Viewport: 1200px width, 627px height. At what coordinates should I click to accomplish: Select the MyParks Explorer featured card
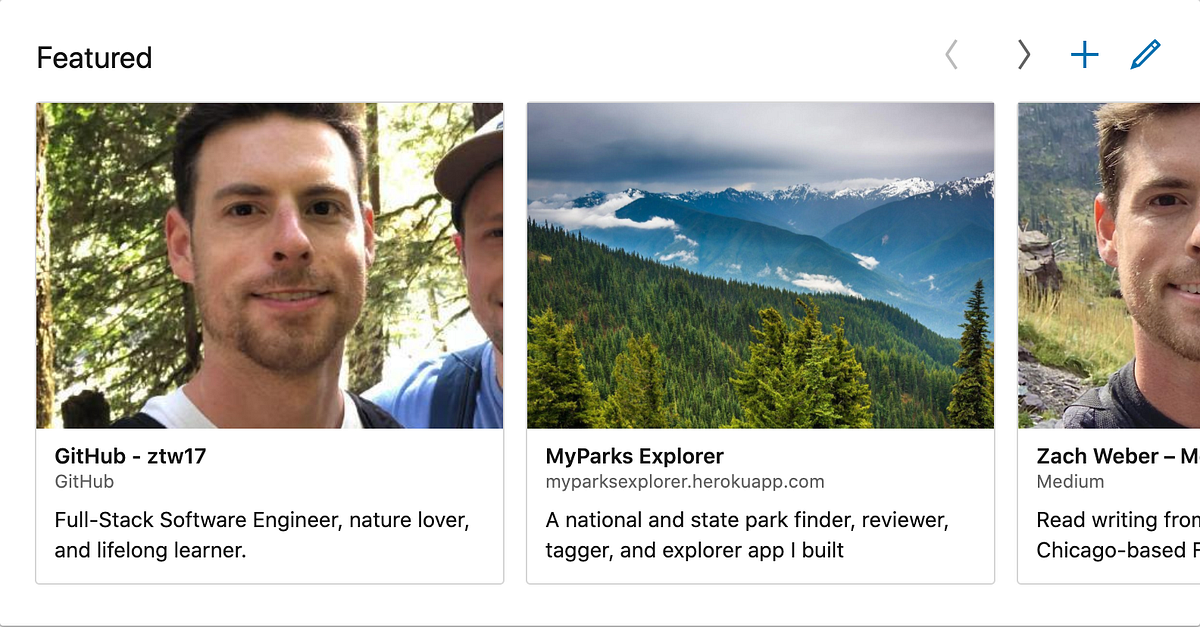pos(759,340)
